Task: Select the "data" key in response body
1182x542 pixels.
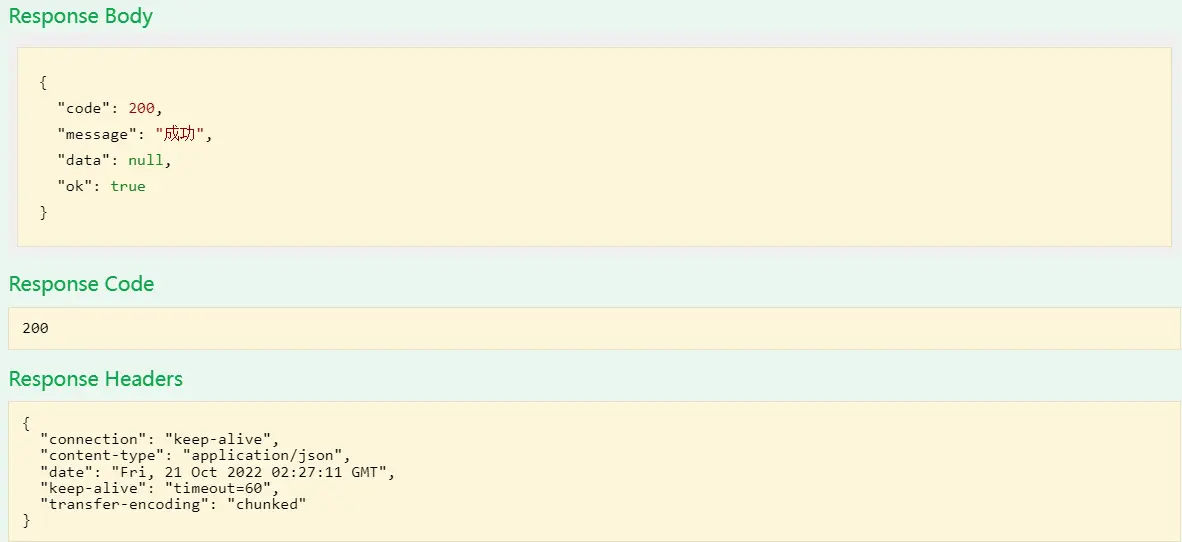Action: pyautogui.click(x=79, y=161)
